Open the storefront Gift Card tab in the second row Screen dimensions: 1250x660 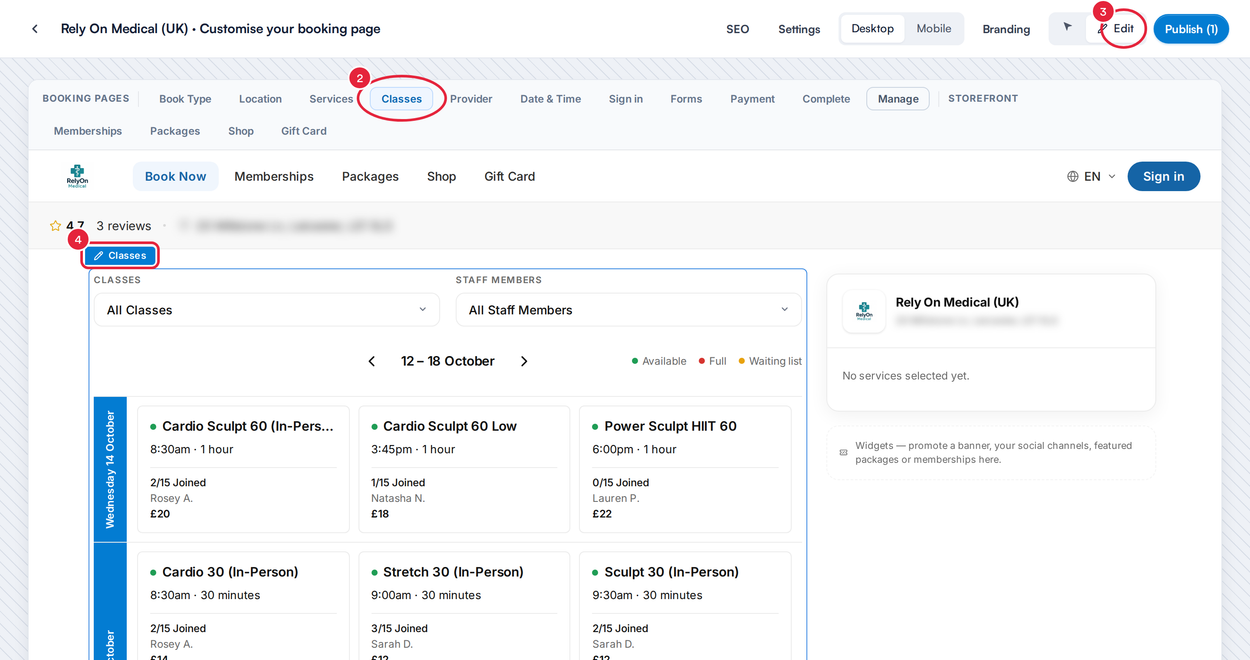click(304, 131)
